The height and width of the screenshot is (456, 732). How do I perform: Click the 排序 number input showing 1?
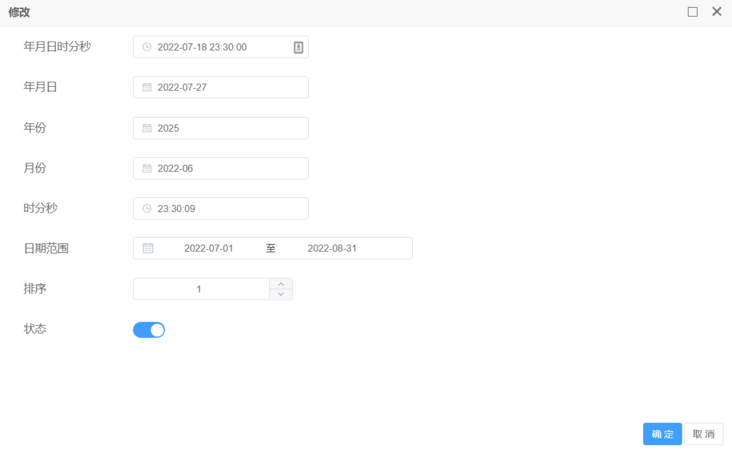tap(200, 289)
